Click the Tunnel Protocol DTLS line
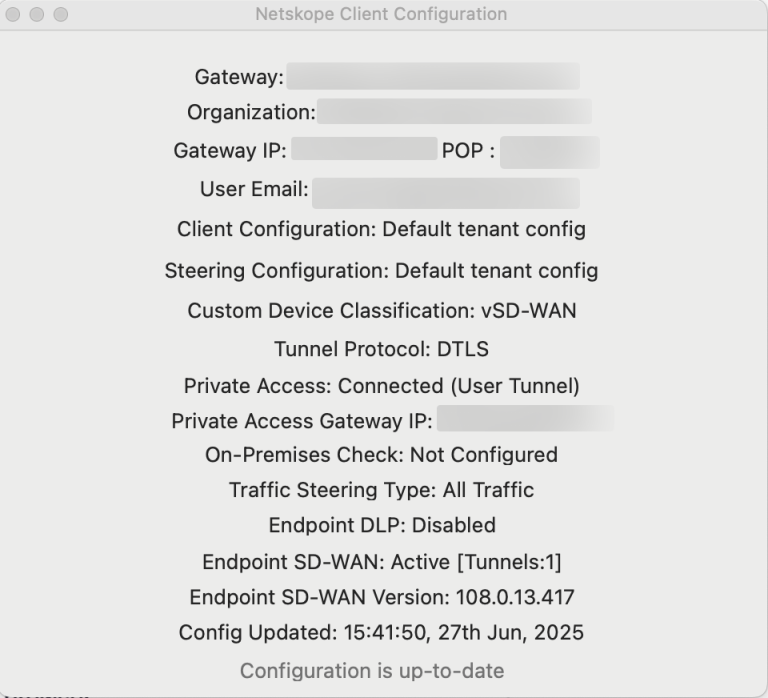This screenshot has height=698, width=768. click(x=381, y=349)
